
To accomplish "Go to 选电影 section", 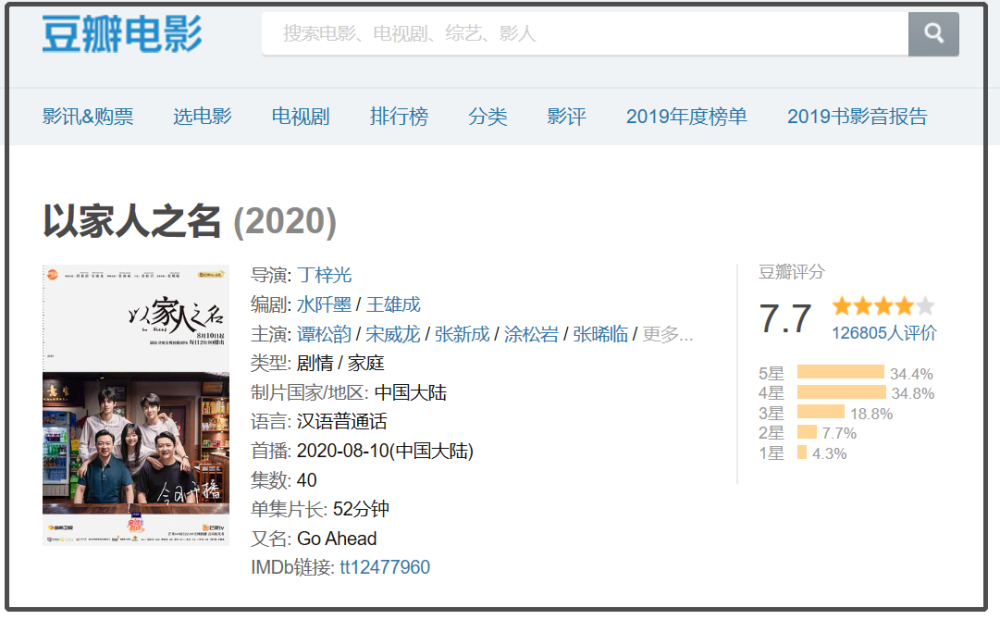I will pos(202,117).
